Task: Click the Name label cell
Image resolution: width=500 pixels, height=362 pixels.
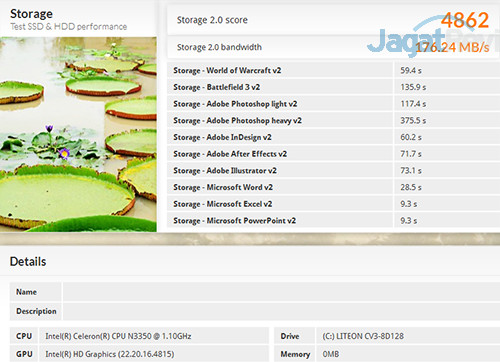Action: [35, 292]
